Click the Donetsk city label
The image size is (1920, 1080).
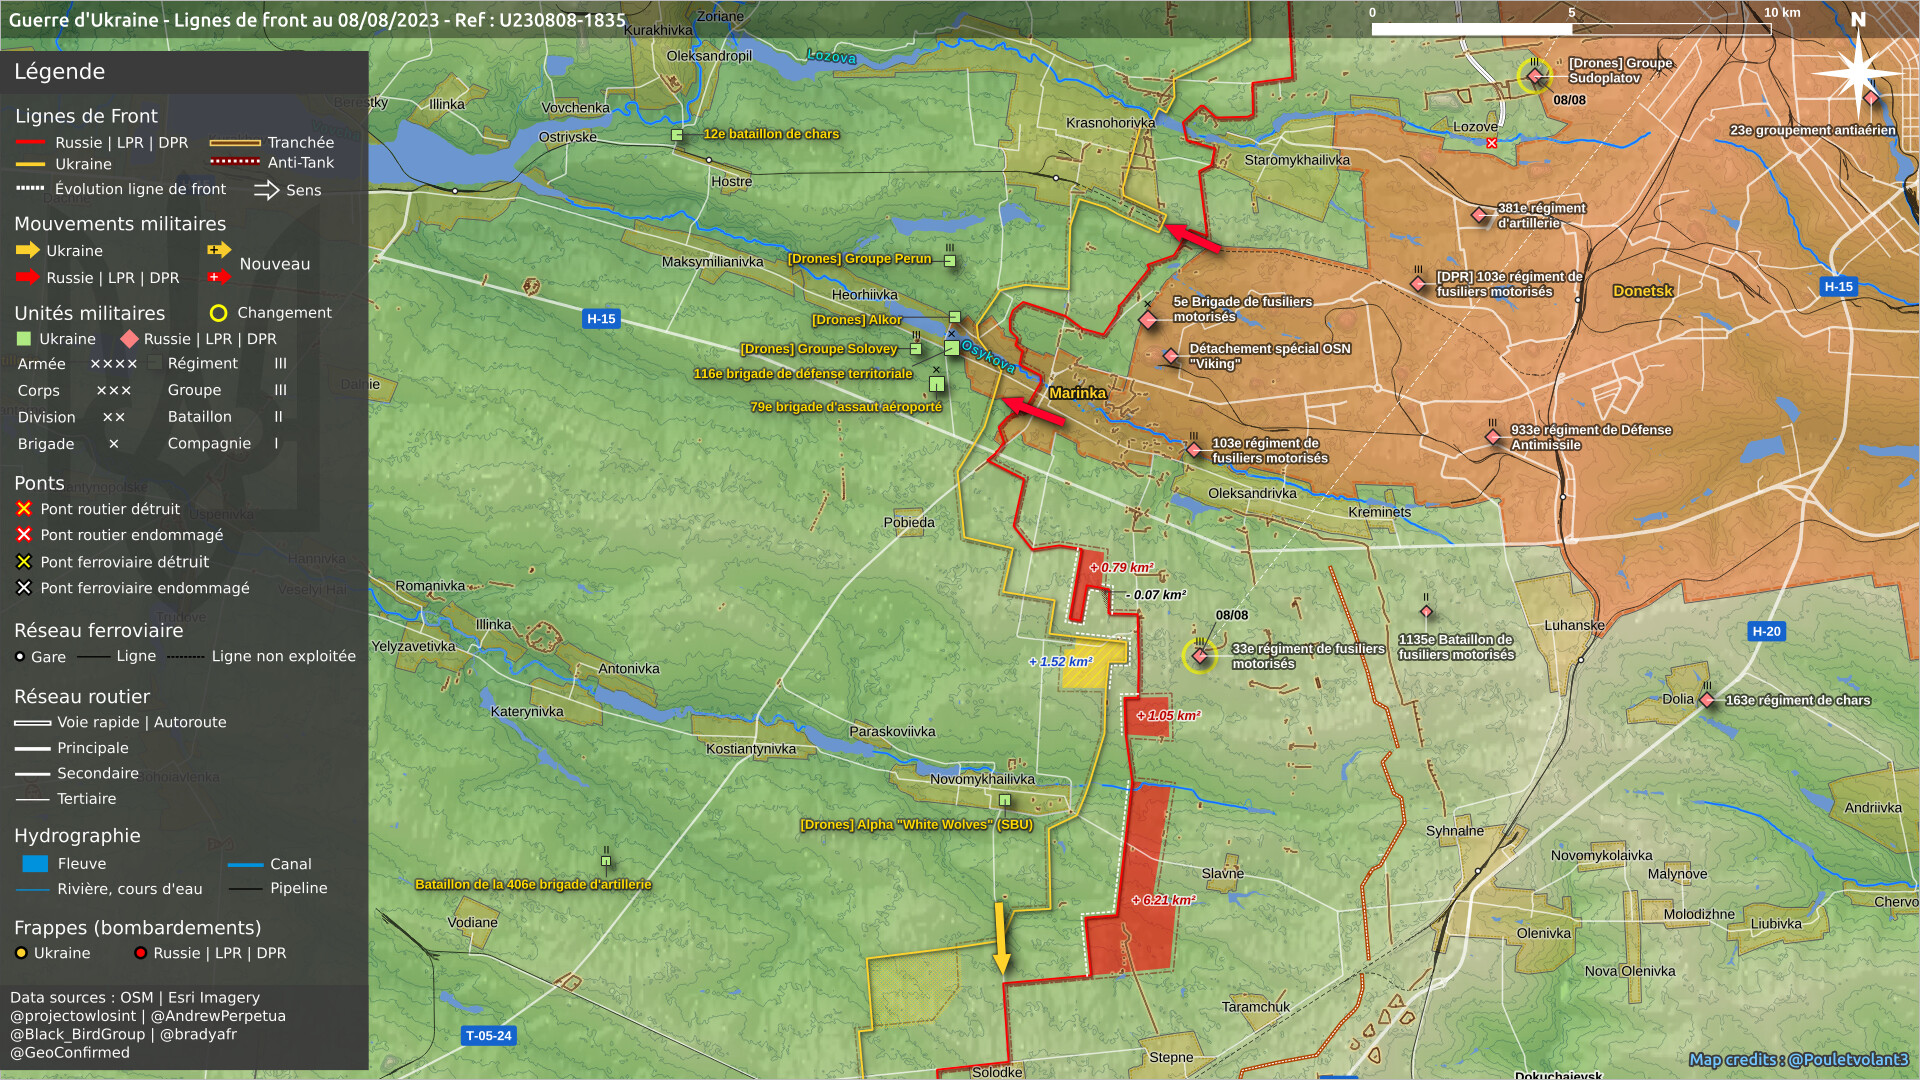point(1642,291)
